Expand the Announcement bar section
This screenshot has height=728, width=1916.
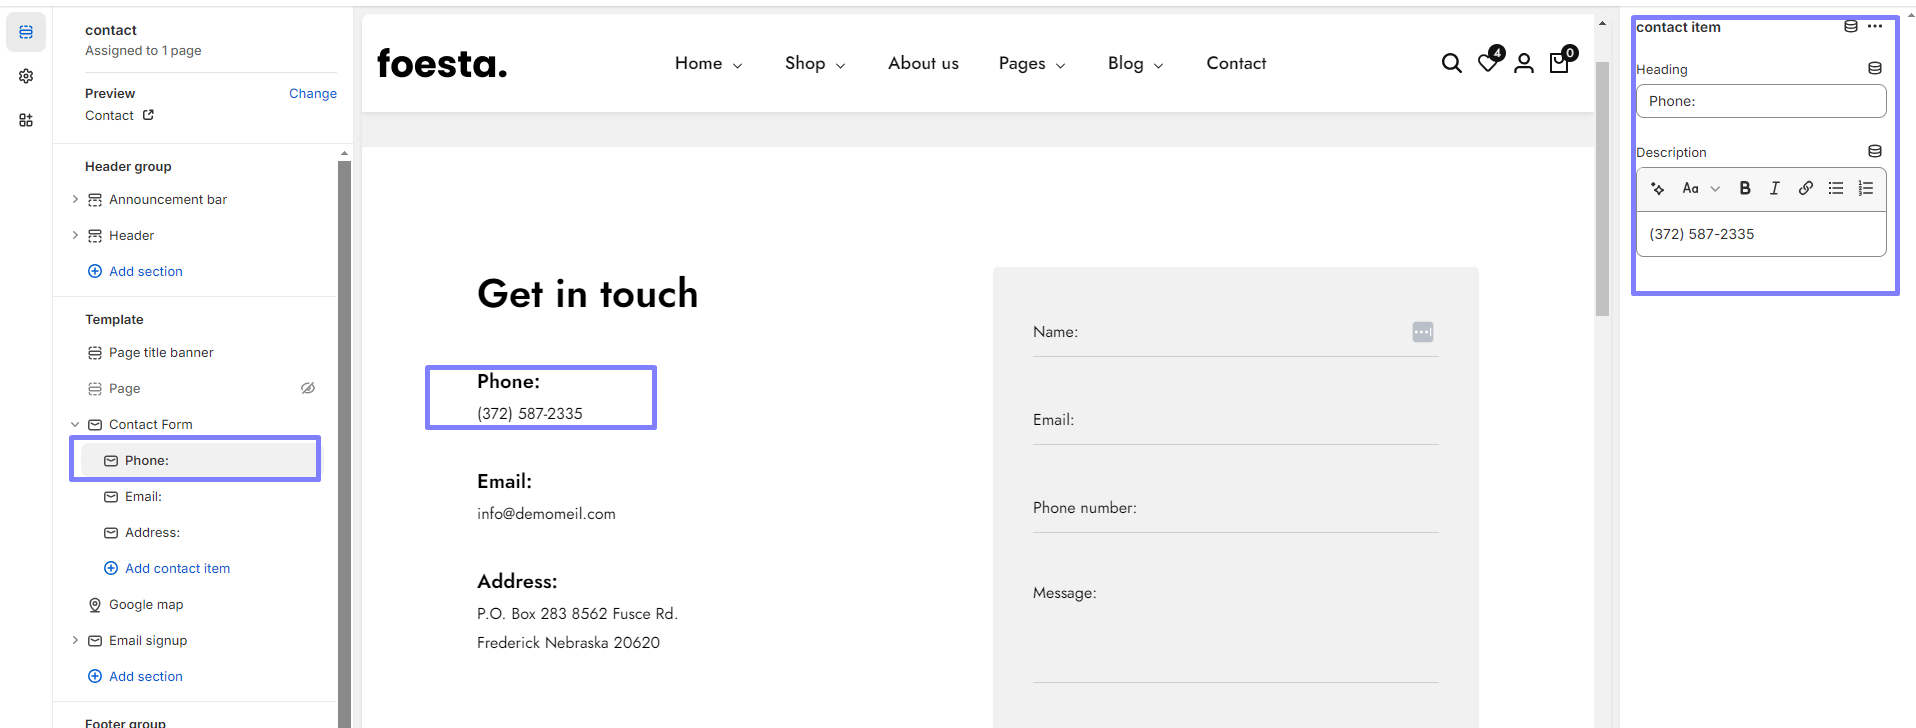pyautogui.click(x=75, y=200)
